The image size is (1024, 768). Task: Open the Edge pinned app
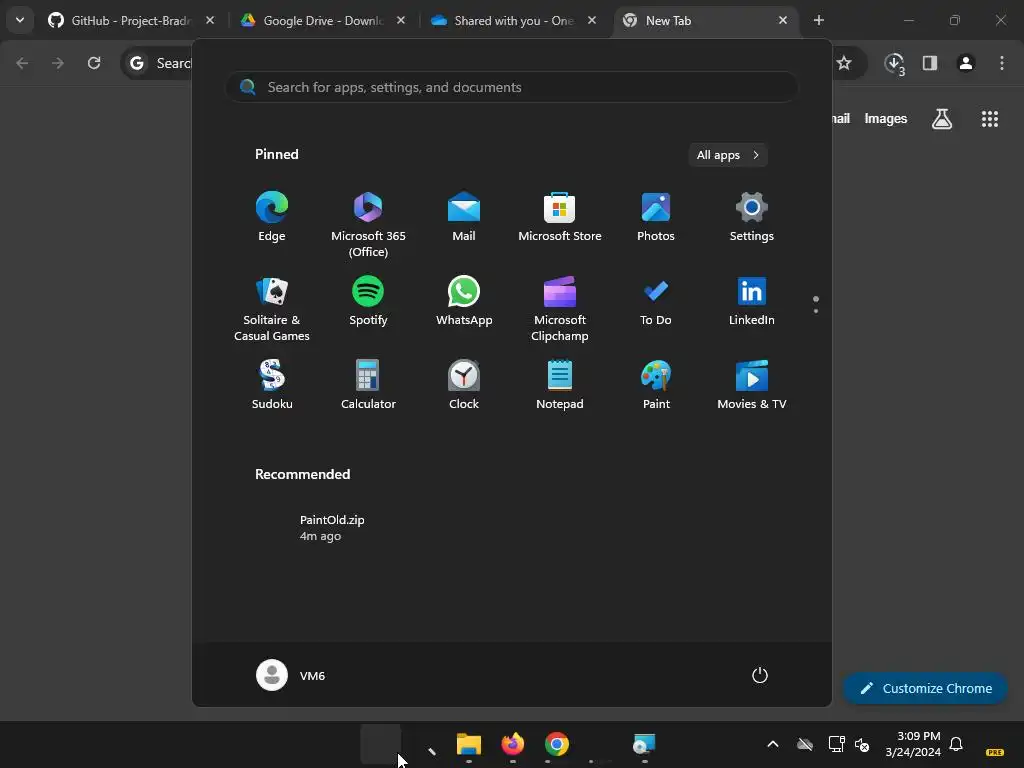pos(272,217)
